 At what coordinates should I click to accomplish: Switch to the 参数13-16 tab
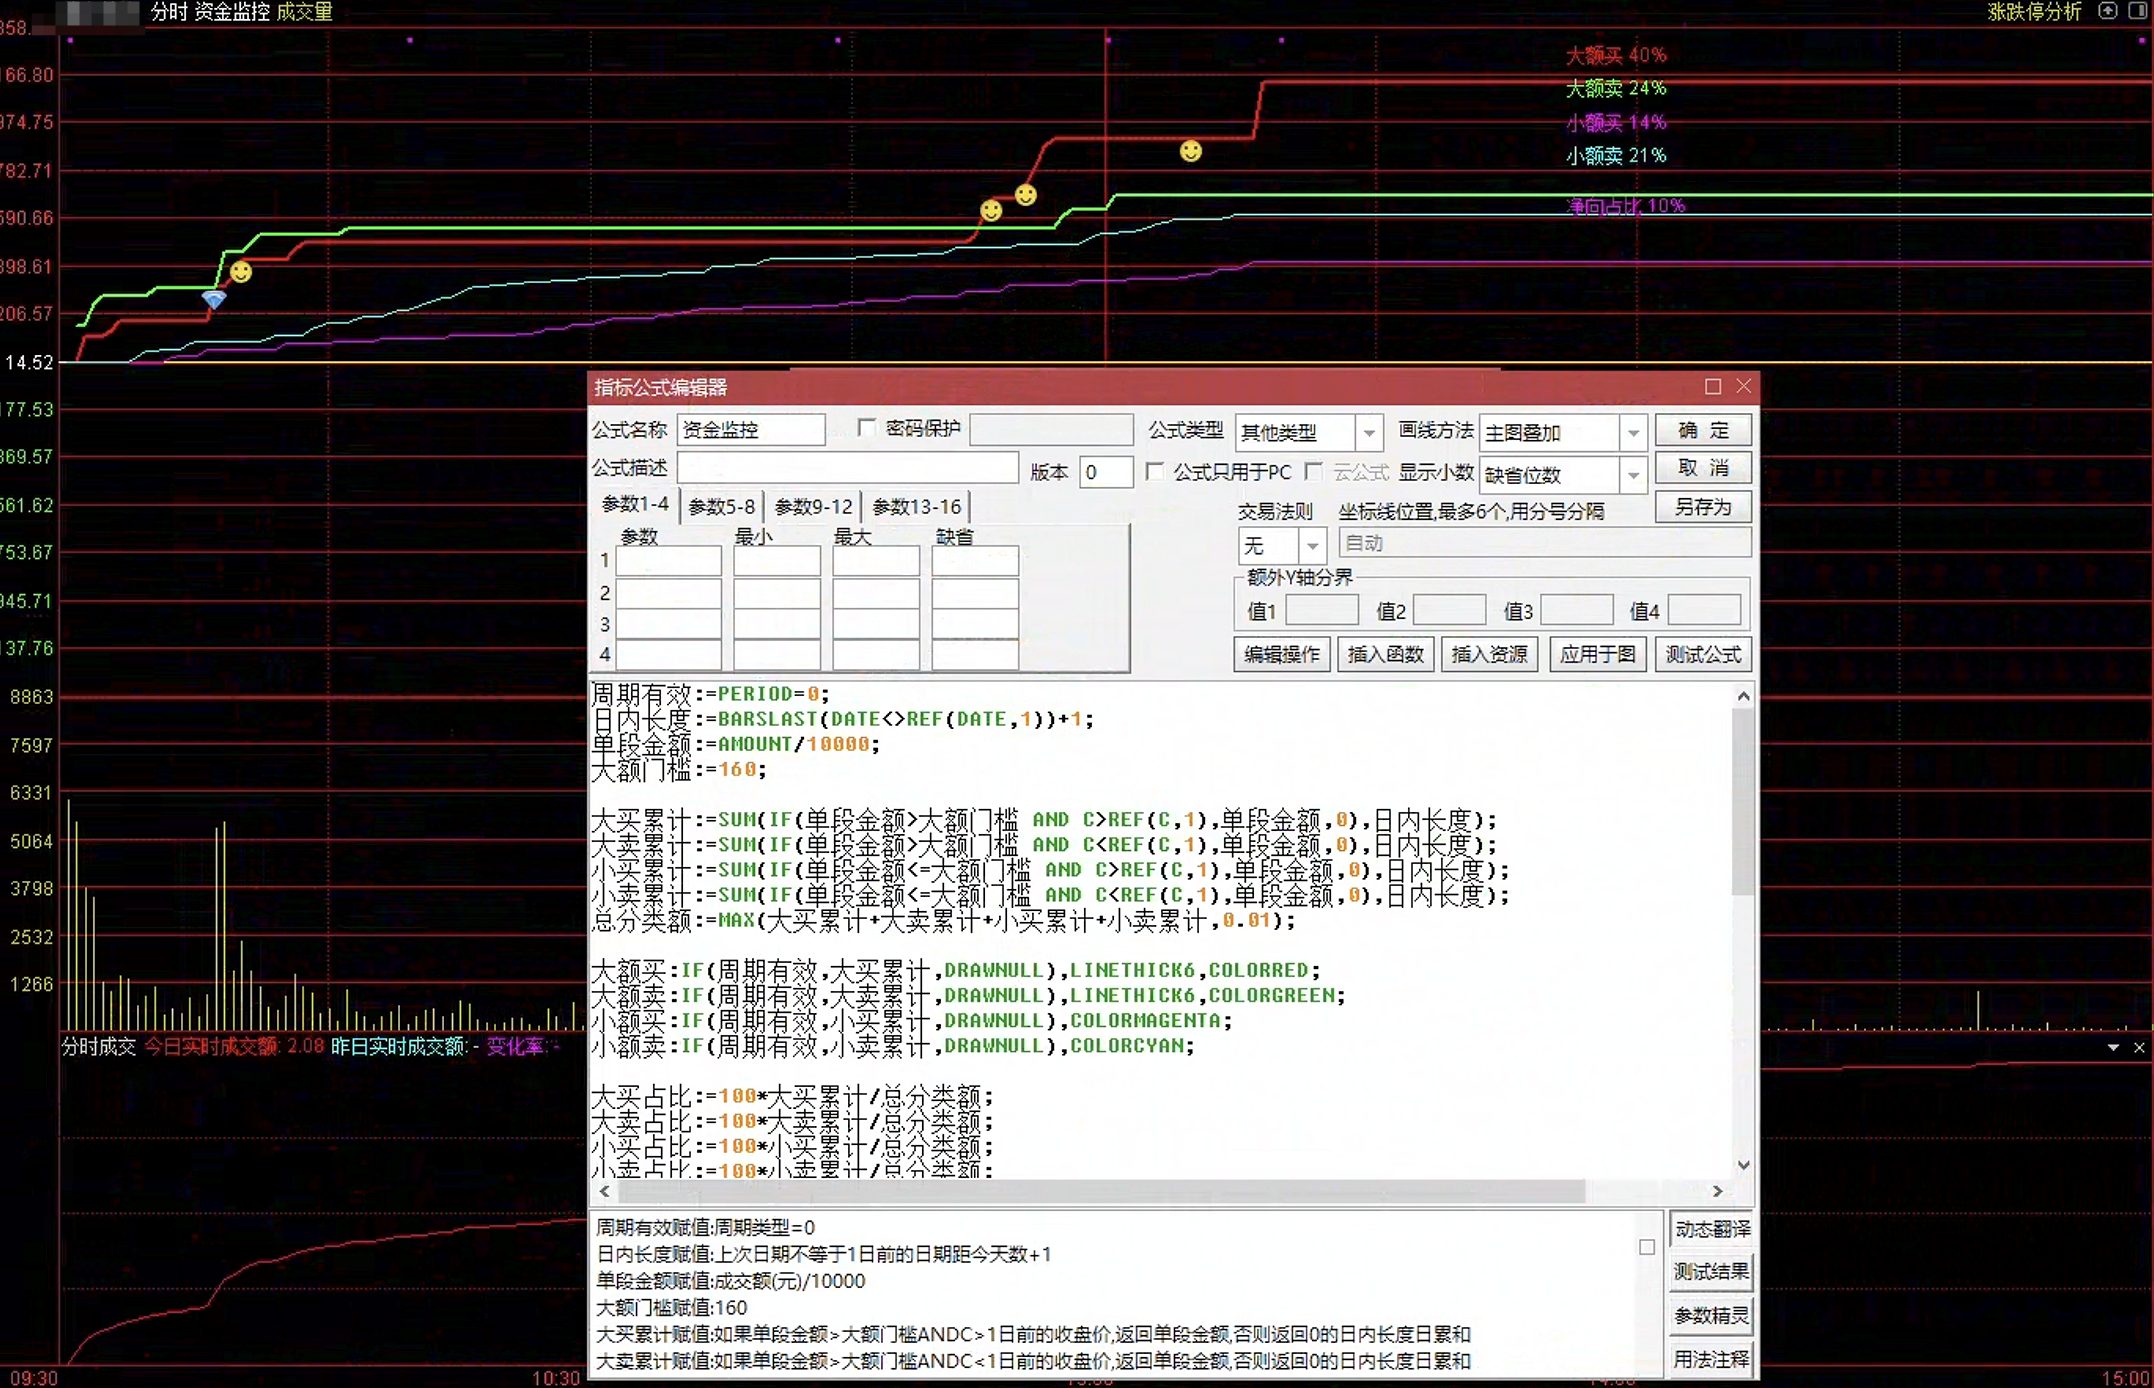(x=916, y=507)
